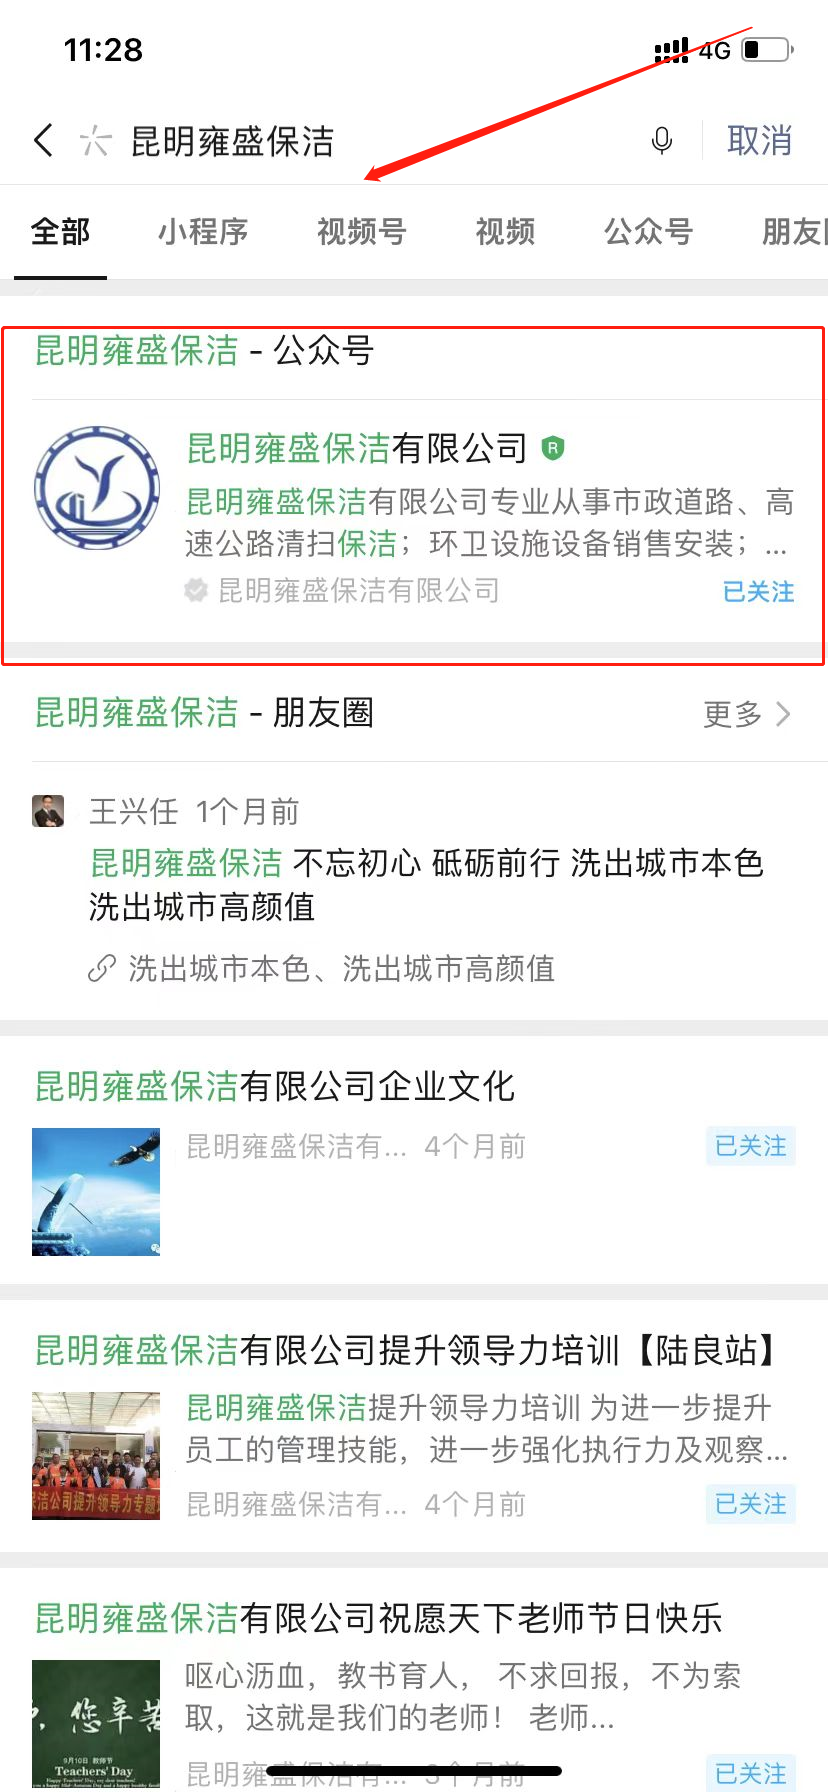Tap the search sparkle icon beside query

click(x=95, y=140)
